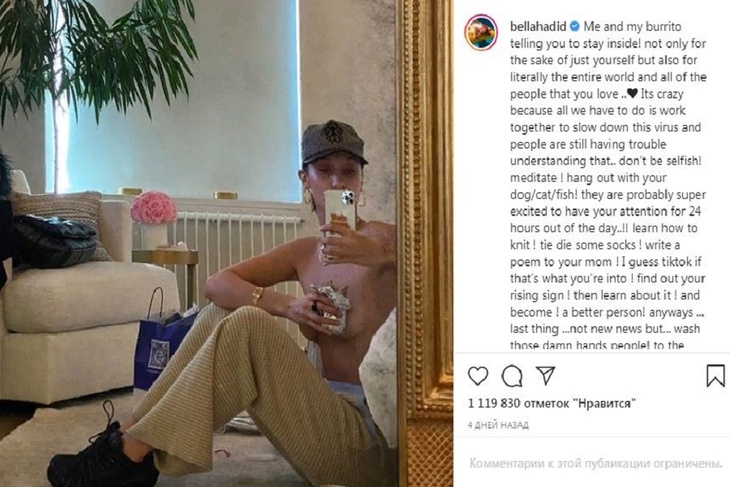Click the gold mirror frame in the photo
The image size is (730, 487).
tap(425, 244)
